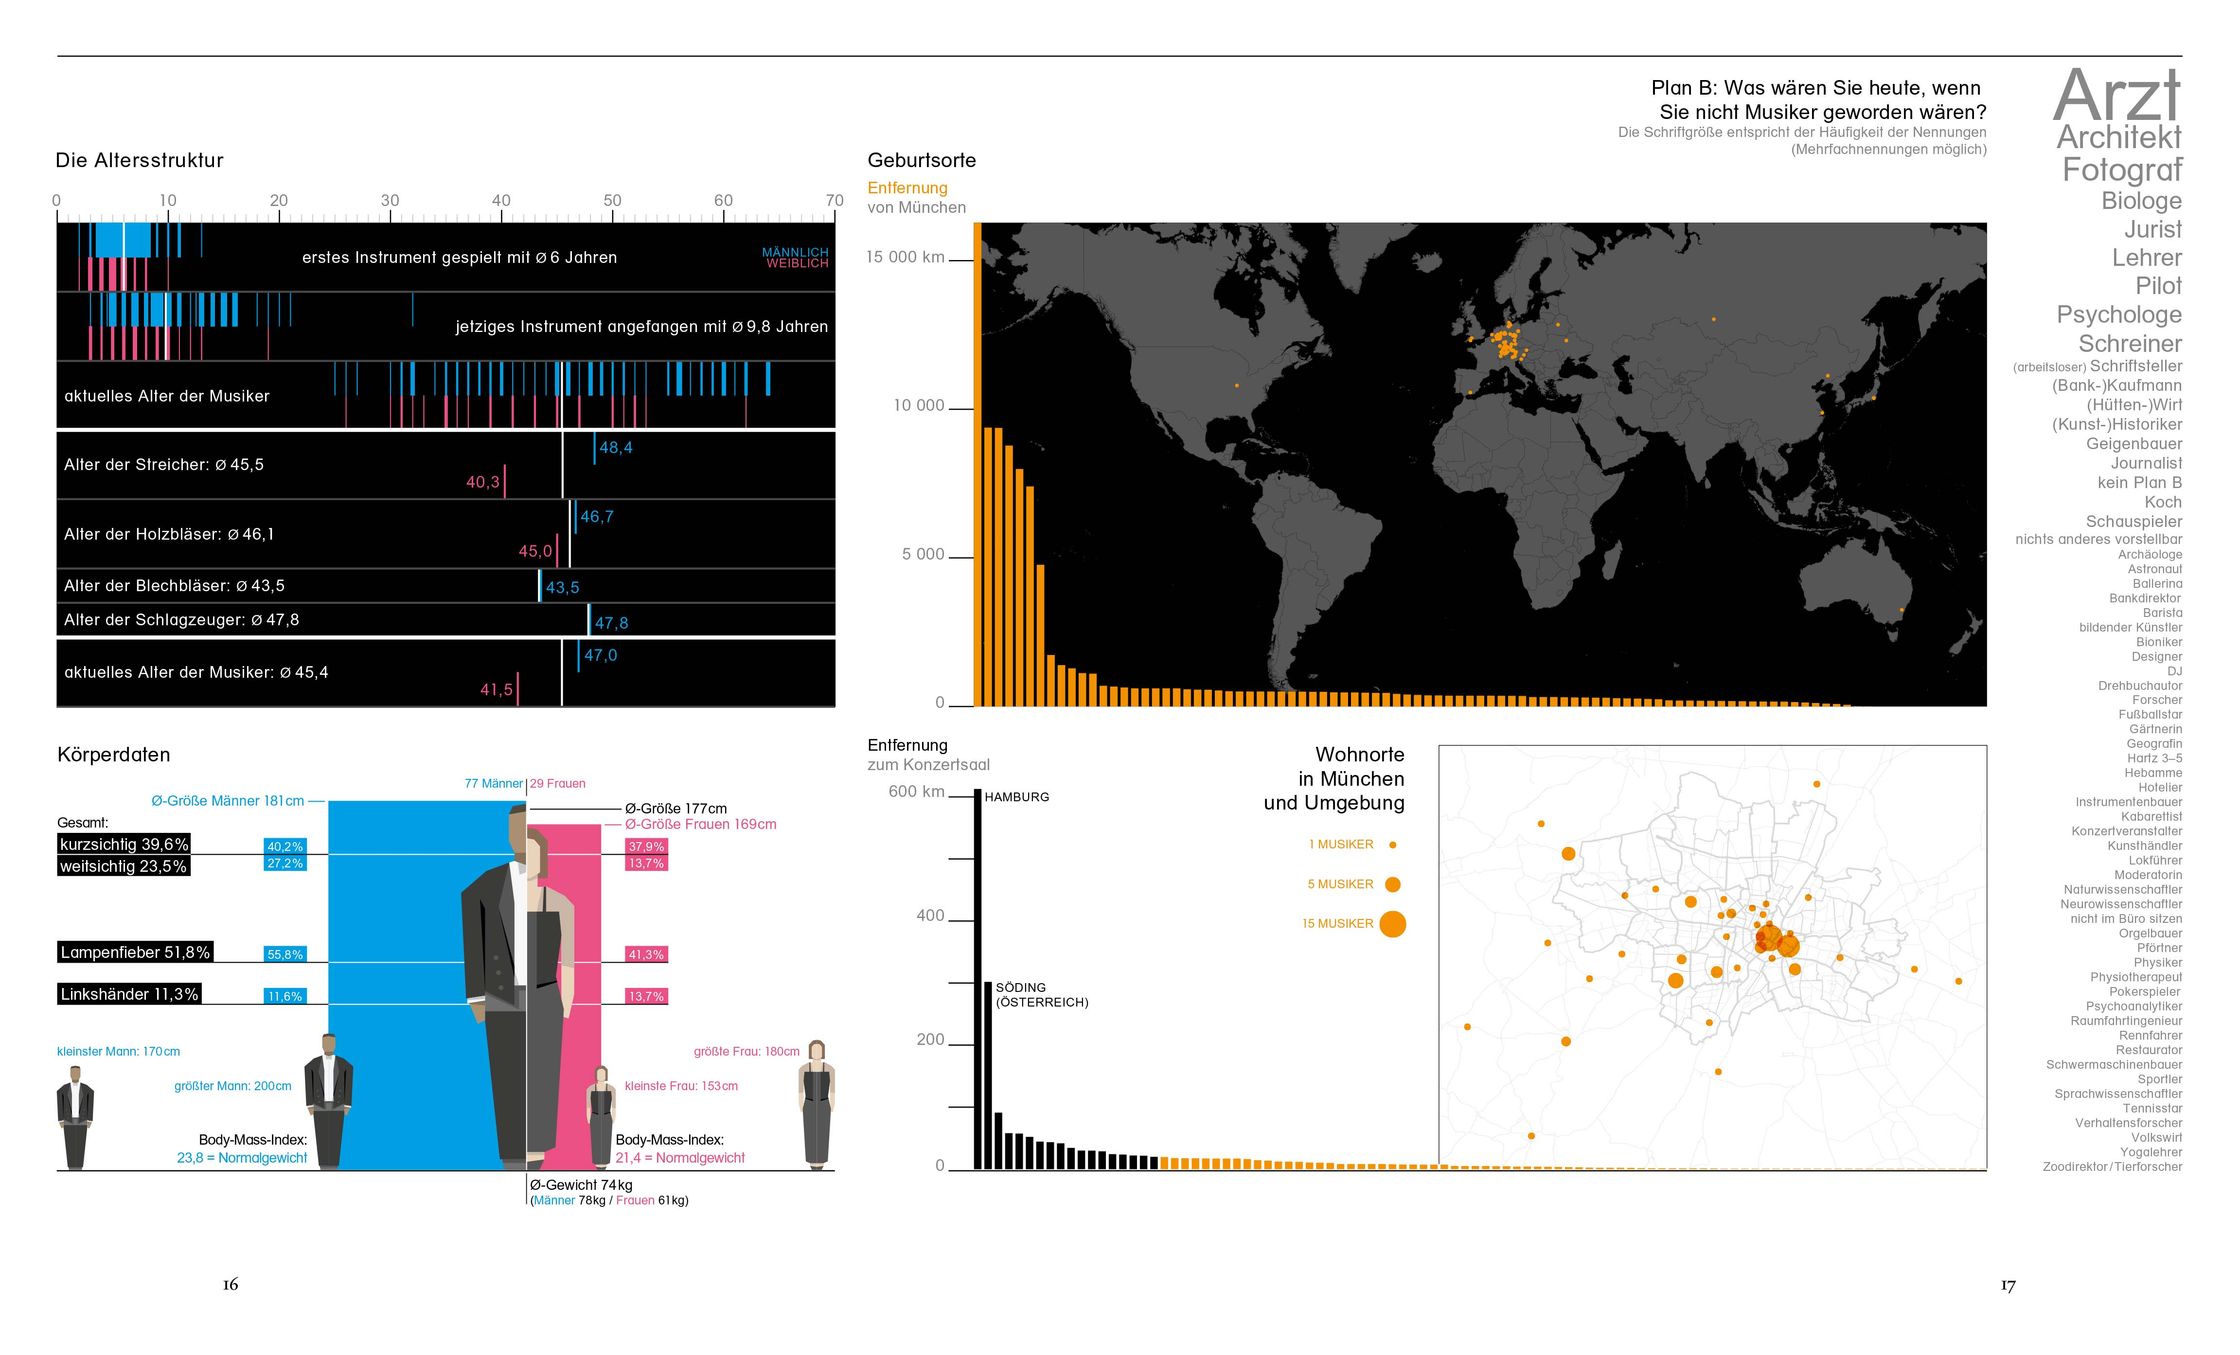This screenshot has width=2240, height=1355.
Task: Click the smallest woman figure illustration
Action: click(x=600, y=1117)
